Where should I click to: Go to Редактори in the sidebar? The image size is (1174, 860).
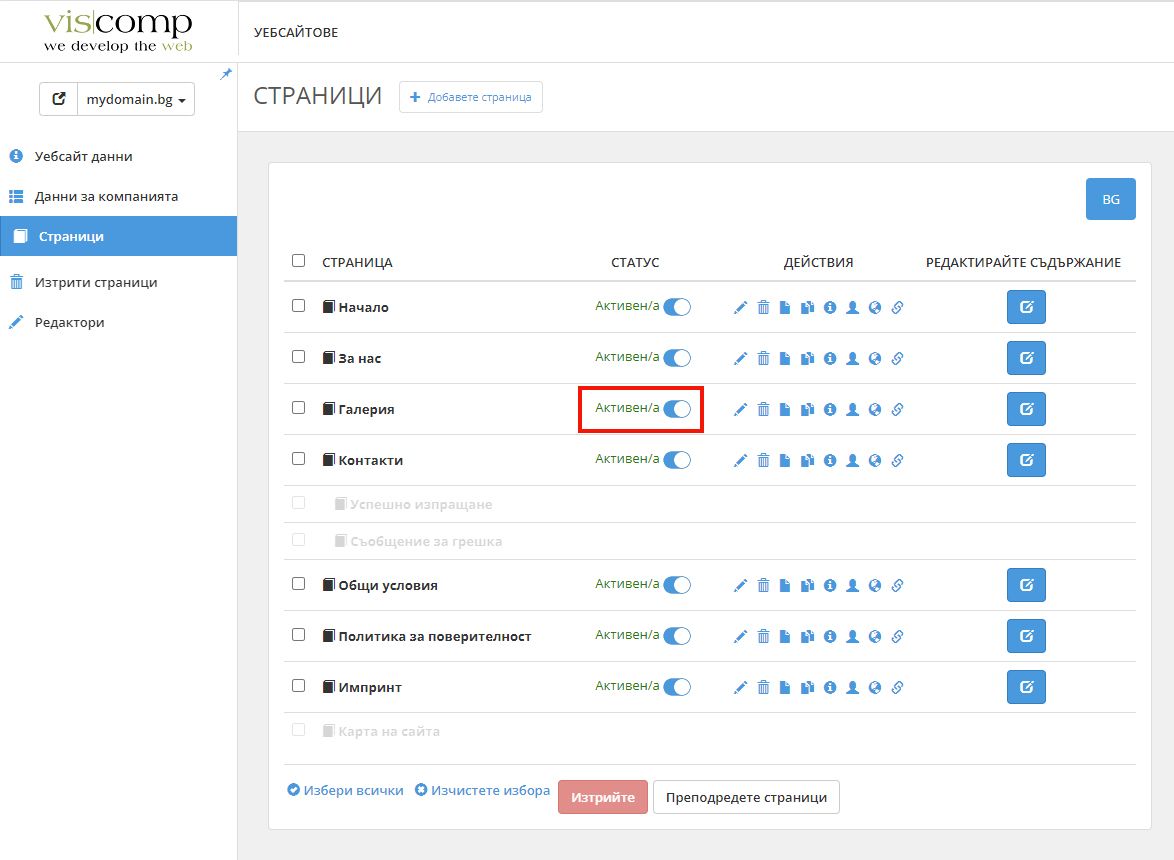point(69,323)
